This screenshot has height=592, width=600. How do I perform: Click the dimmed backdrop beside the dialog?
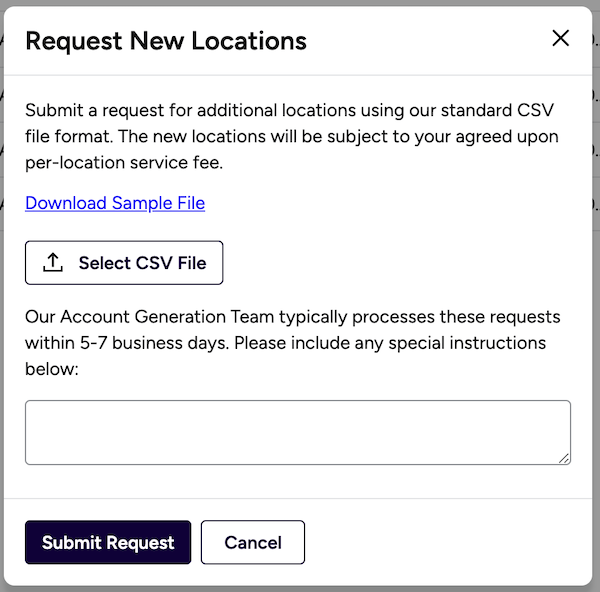(x=596, y=306)
